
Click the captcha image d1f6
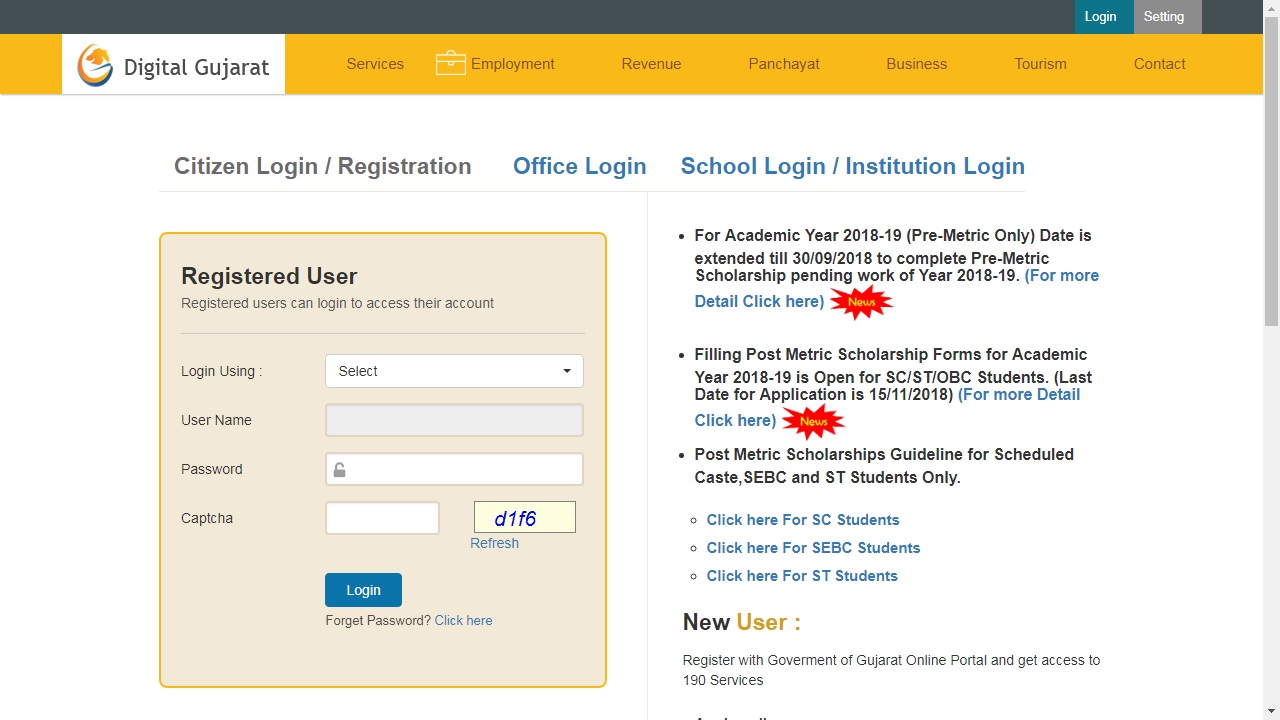click(524, 517)
